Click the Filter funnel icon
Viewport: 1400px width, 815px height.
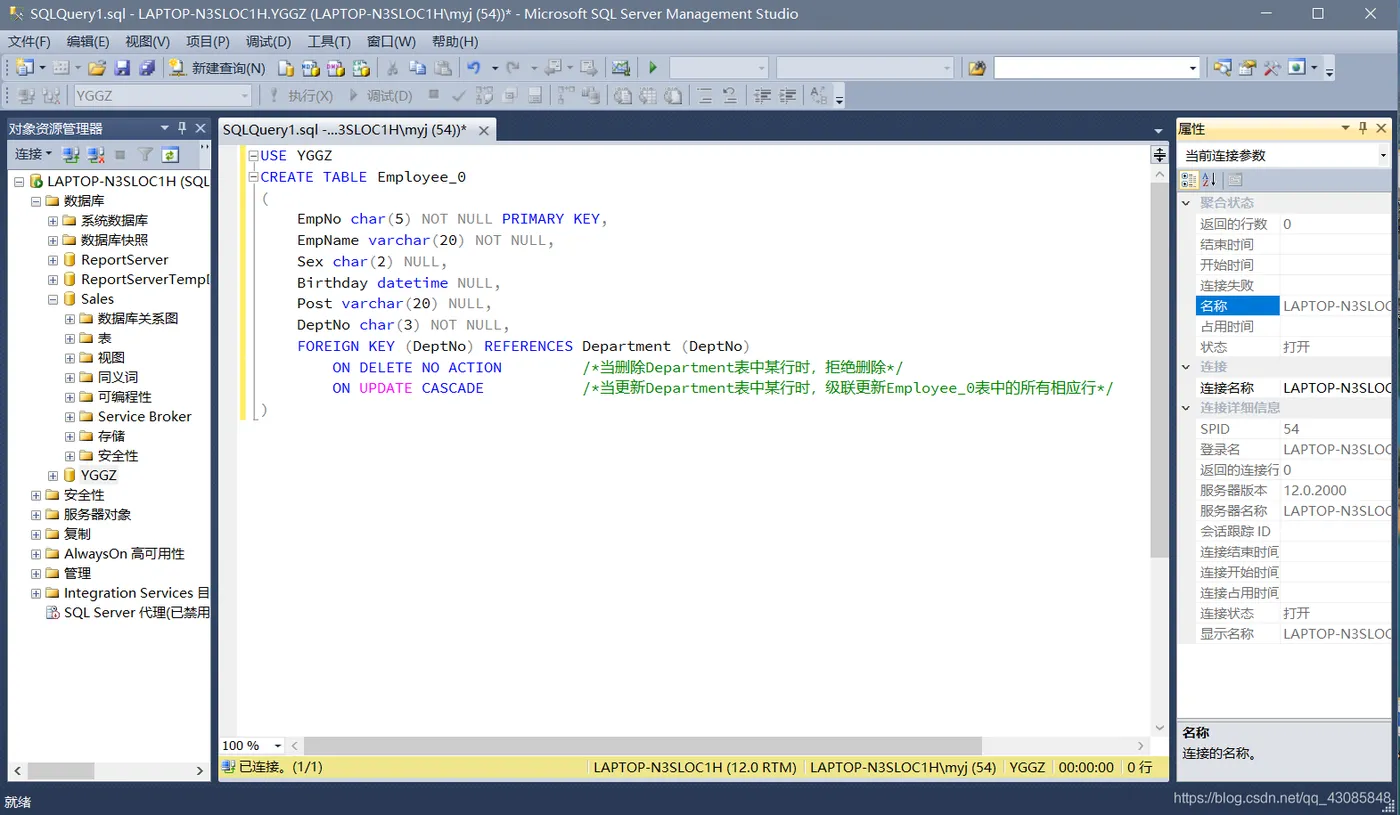point(146,154)
